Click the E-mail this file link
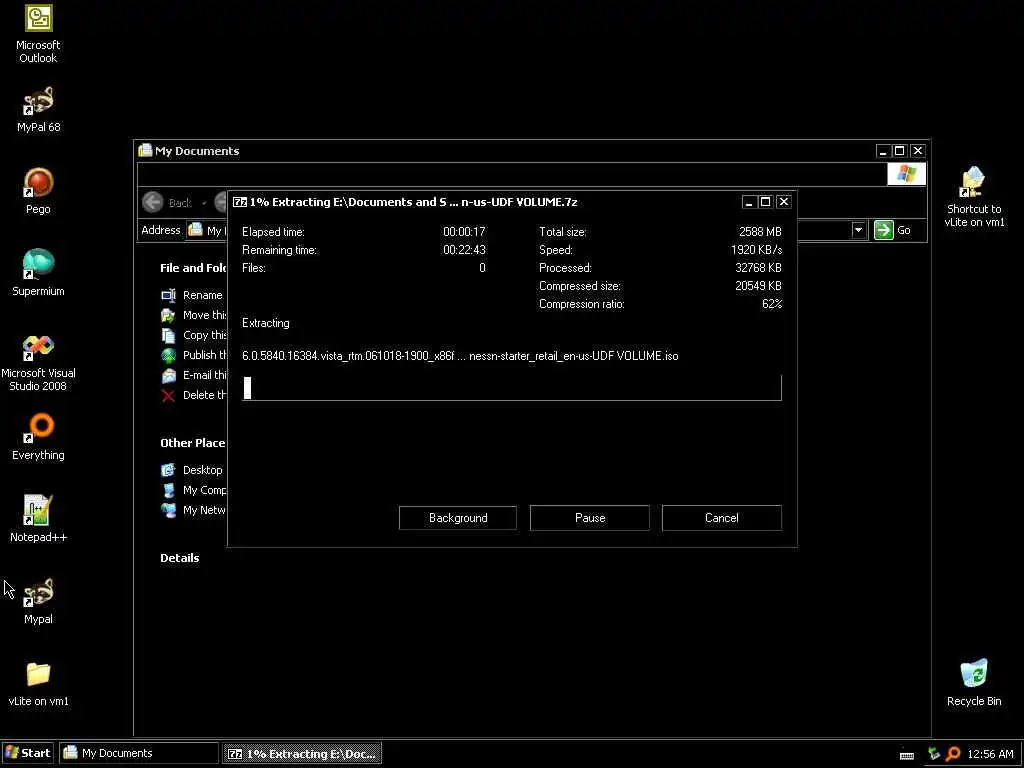 [194, 375]
